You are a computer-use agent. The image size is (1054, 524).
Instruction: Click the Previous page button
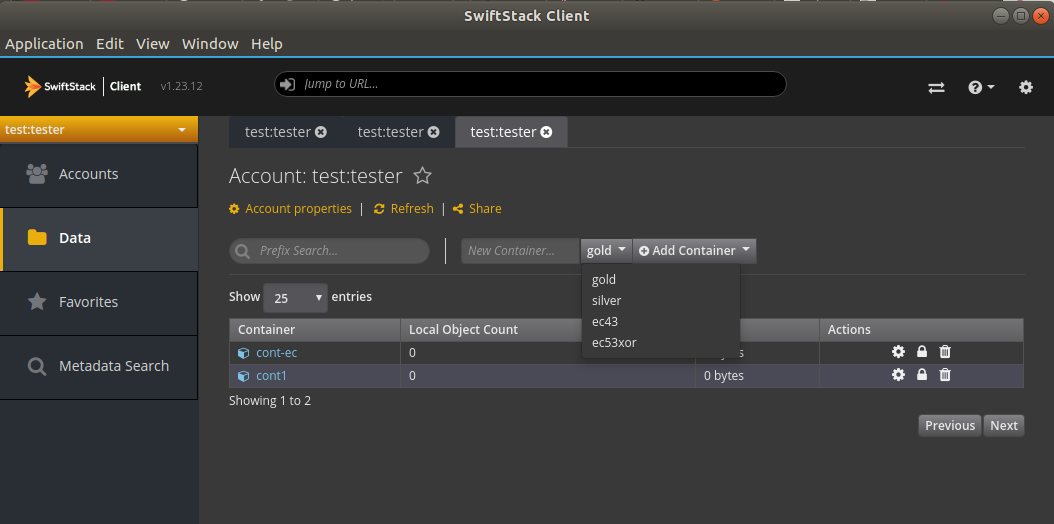pyautogui.click(x=950, y=425)
